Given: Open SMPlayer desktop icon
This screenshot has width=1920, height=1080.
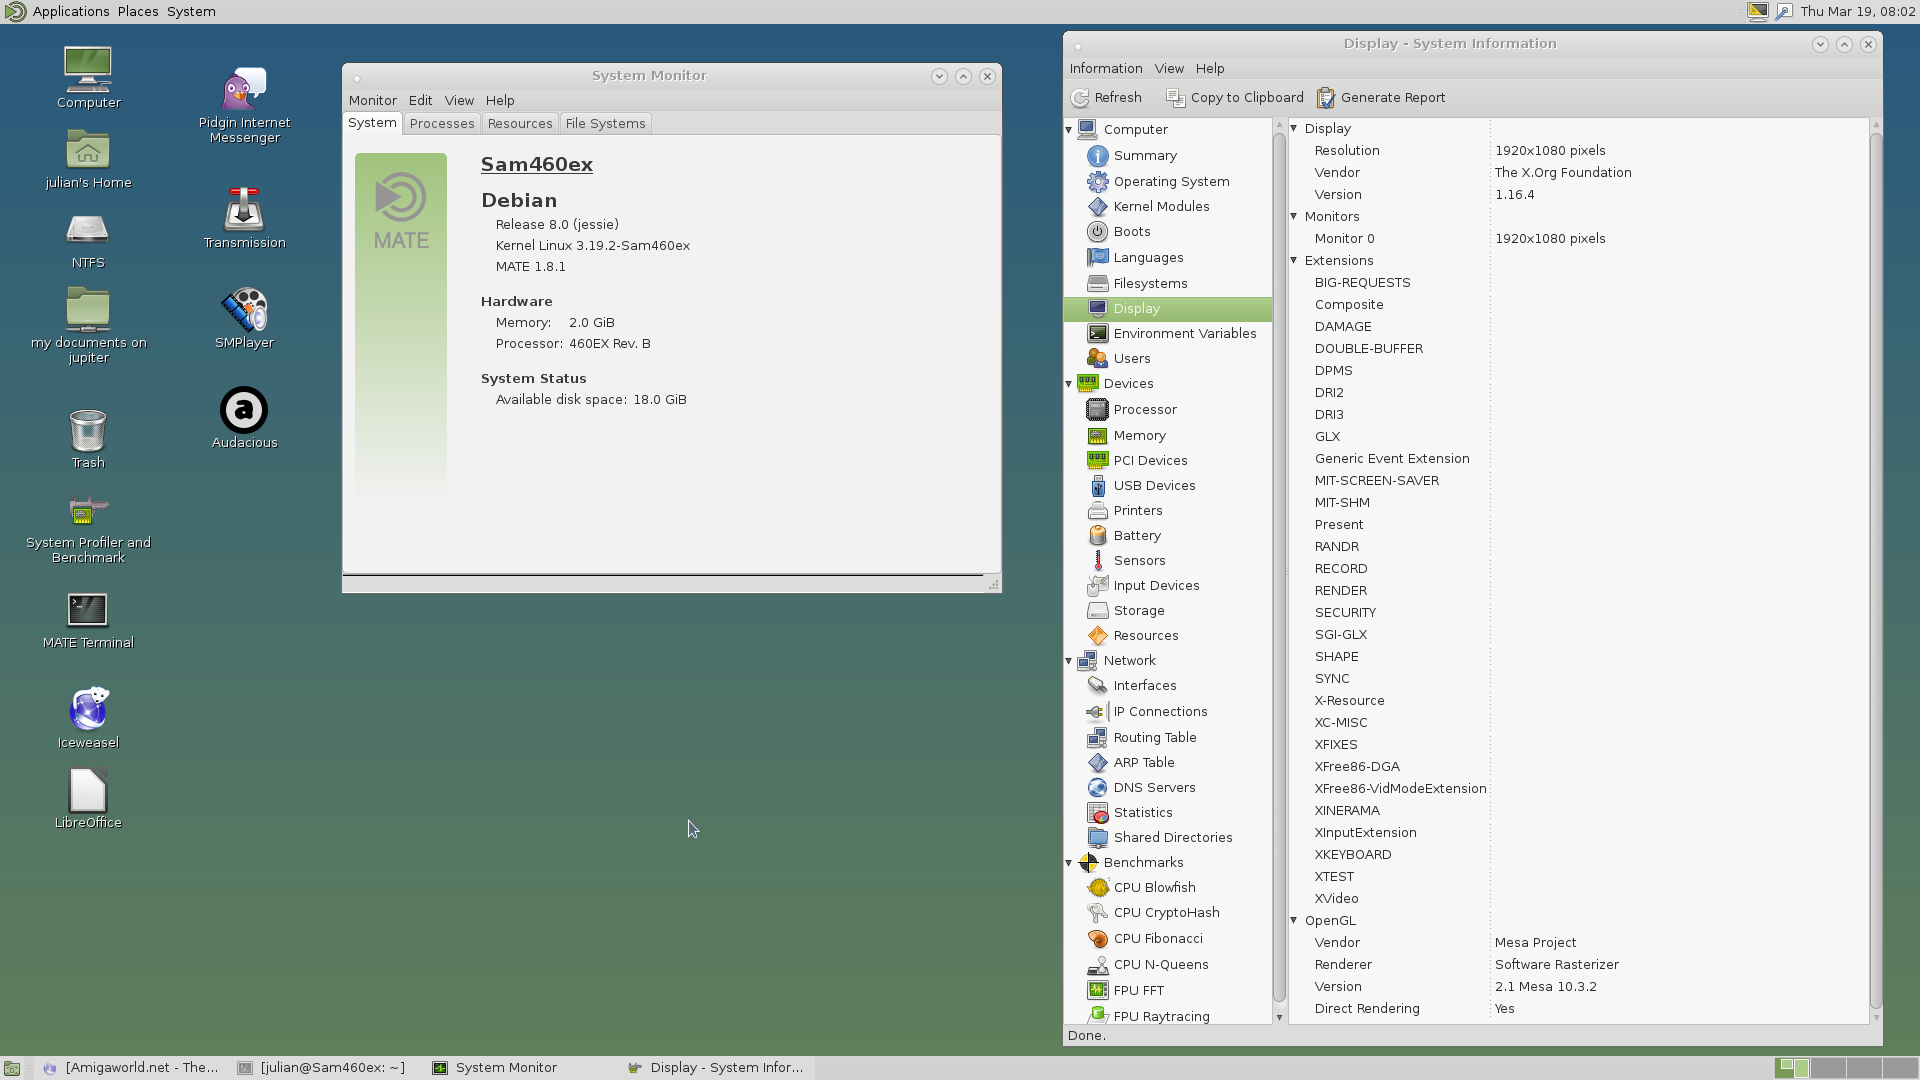Looking at the screenshot, I should (x=244, y=311).
